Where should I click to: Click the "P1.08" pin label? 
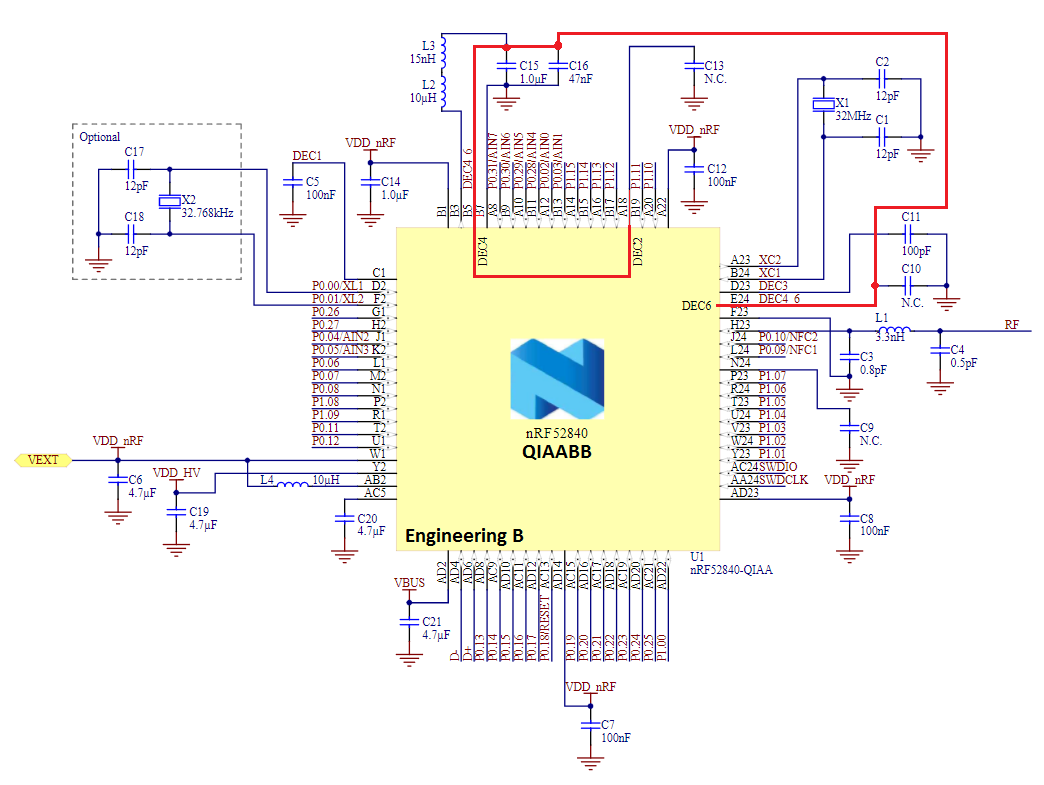[x=326, y=401]
